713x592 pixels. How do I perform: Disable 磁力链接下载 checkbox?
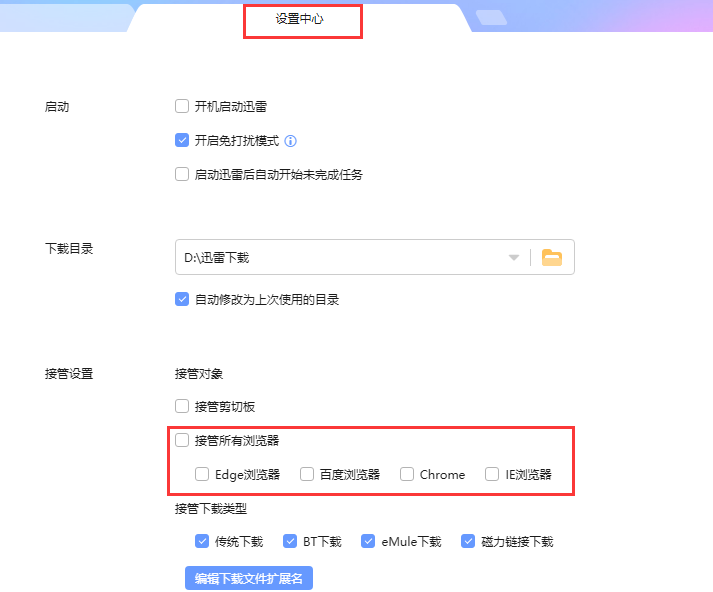point(468,541)
